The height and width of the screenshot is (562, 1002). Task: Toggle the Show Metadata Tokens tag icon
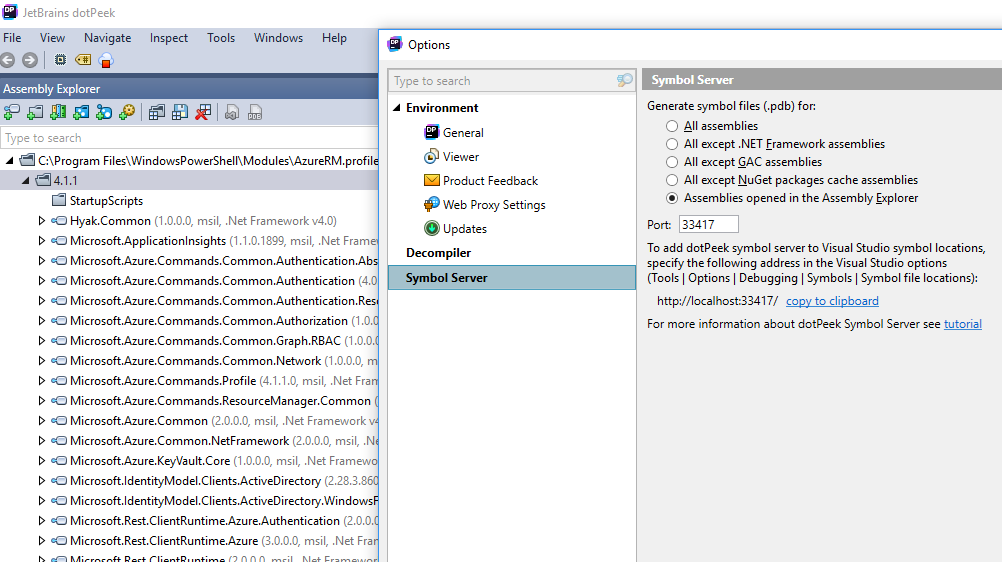(83, 60)
